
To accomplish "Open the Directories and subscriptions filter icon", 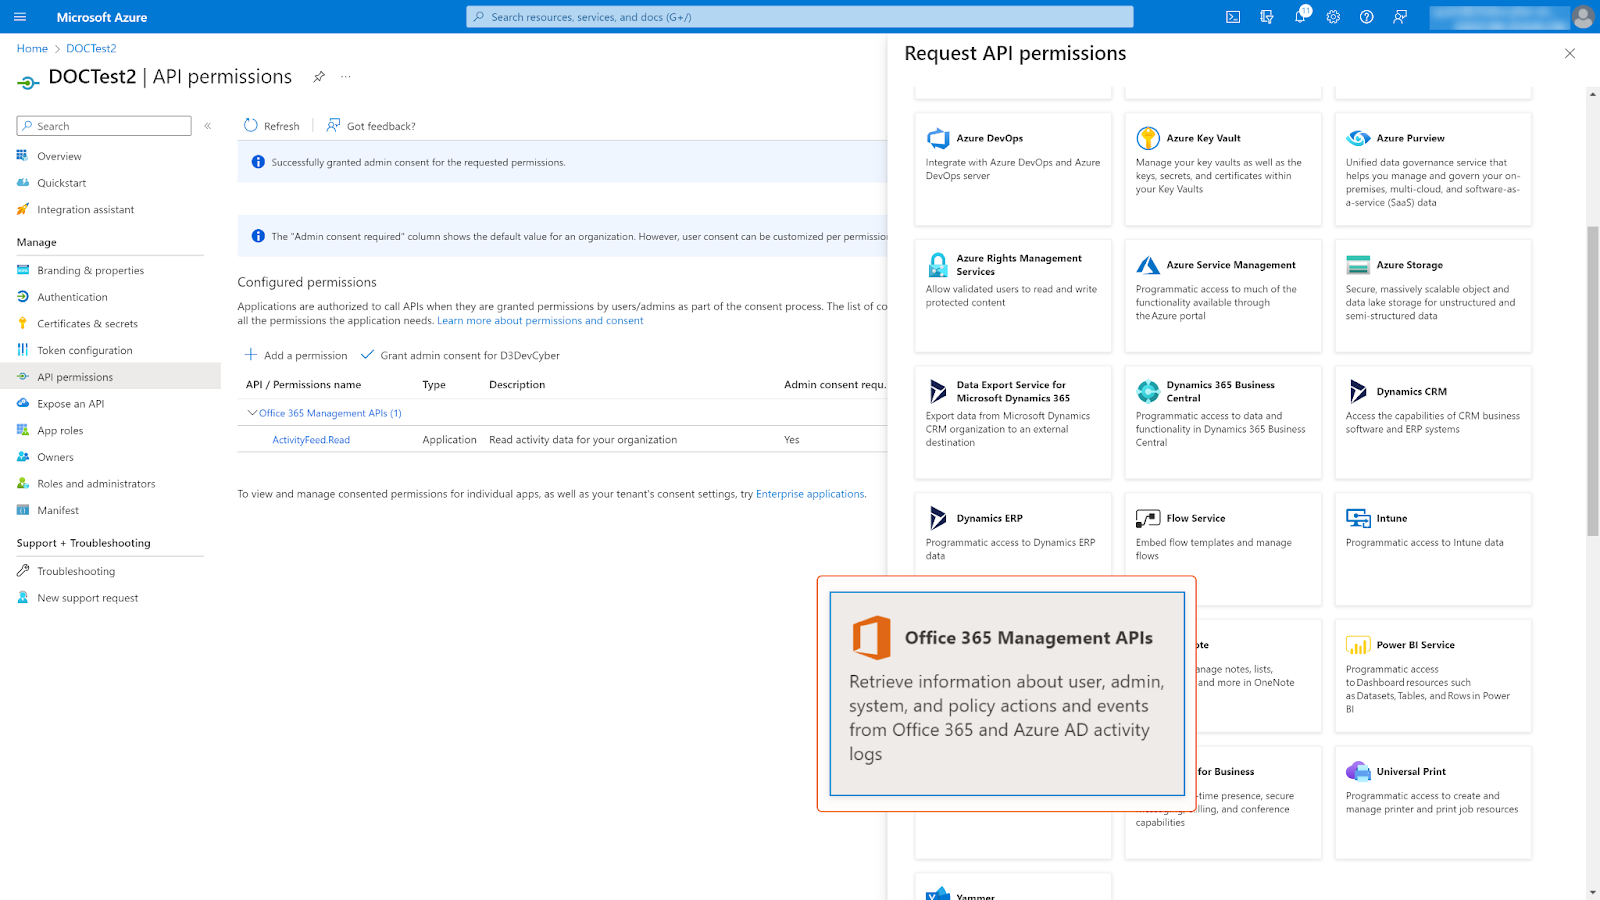I will 1267,17.
